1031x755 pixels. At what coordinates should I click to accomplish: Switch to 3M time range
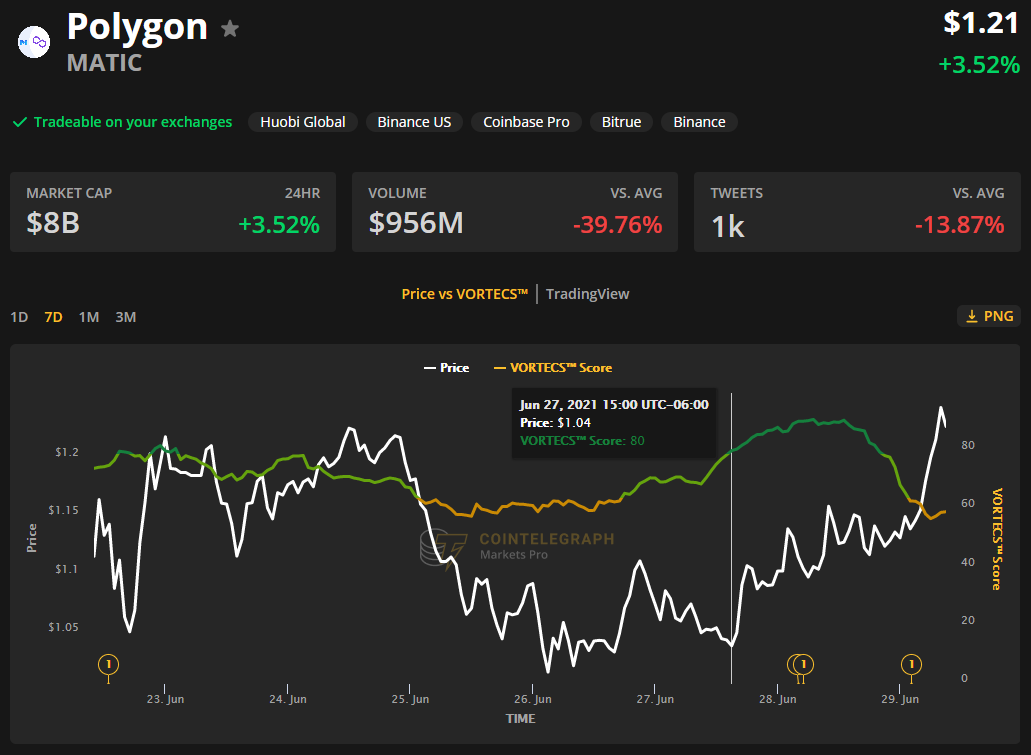click(x=125, y=317)
